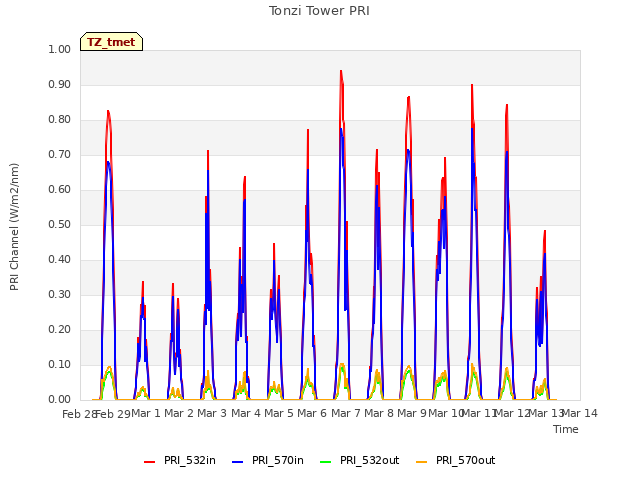Click the 0.70 y-axis tick label
The height and width of the screenshot is (480, 640).
60,155
